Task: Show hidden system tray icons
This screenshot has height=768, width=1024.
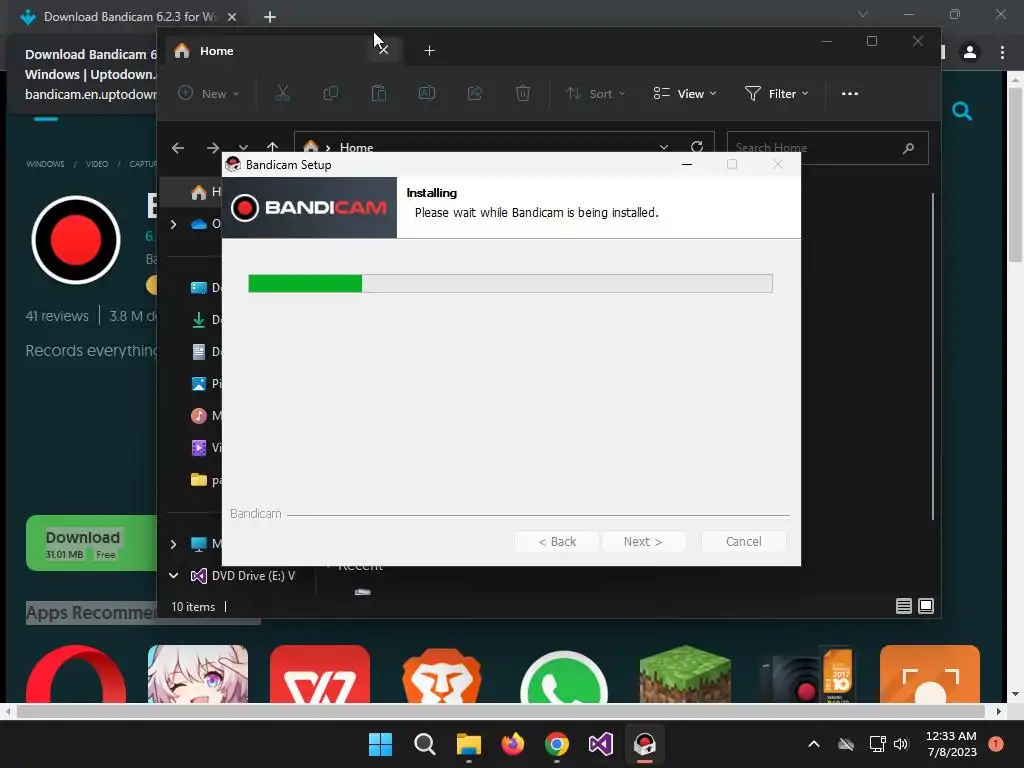Action: pyautogui.click(x=814, y=744)
